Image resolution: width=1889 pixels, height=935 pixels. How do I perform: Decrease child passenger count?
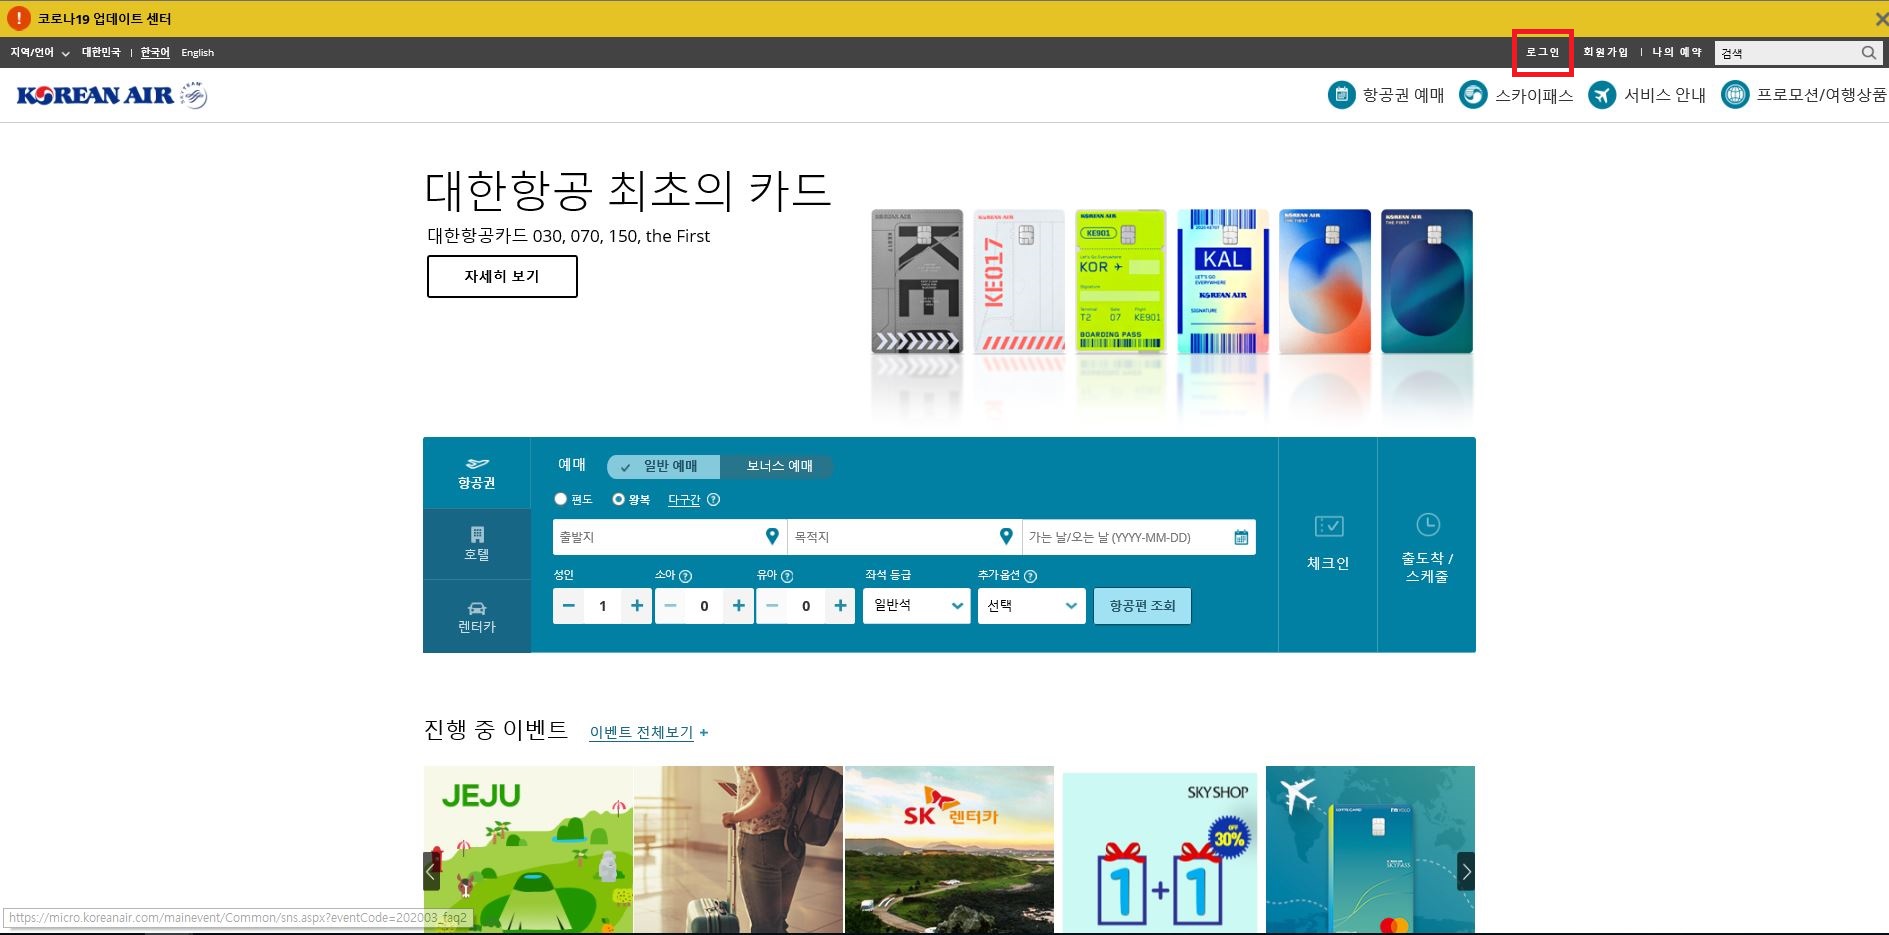671,606
